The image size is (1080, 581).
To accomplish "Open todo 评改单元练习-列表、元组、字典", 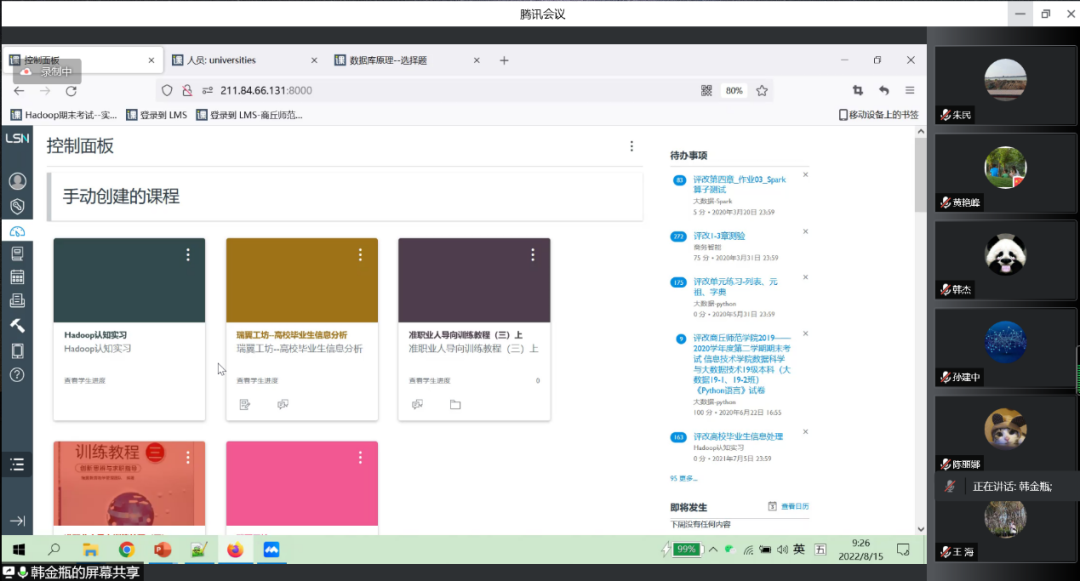I will [x=736, y=286].
